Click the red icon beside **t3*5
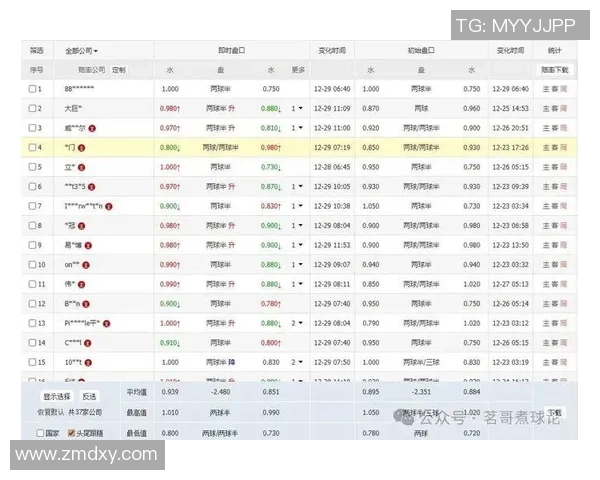The height and width of the screenshot is (480, 600). point(91,187)
